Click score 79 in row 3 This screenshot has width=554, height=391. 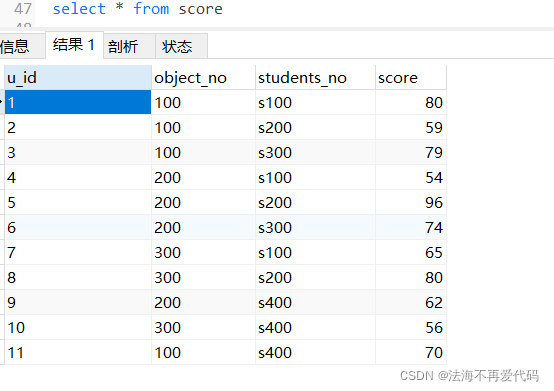point(411,153)
